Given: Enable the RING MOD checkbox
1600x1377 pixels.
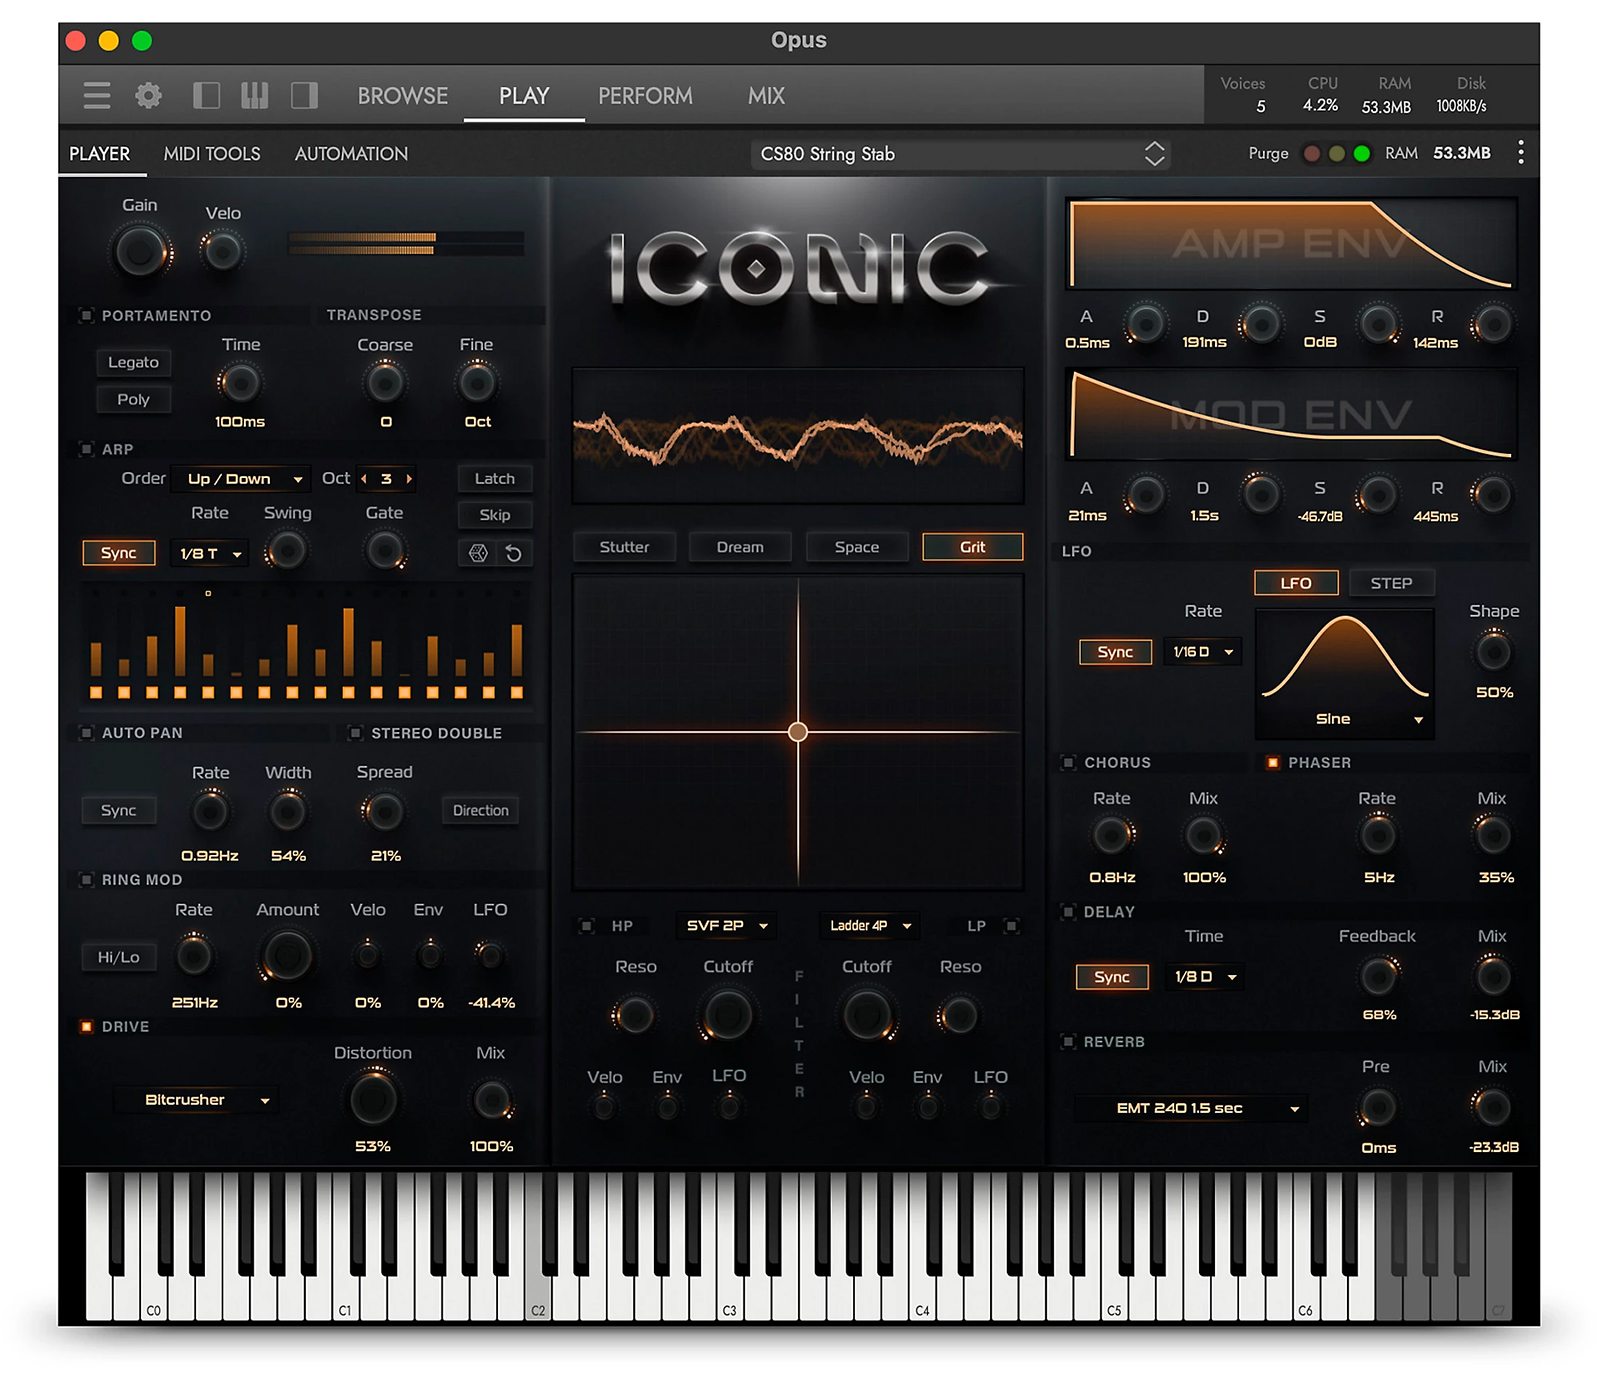Looking at the screenshot, I should tap(87, 880).
